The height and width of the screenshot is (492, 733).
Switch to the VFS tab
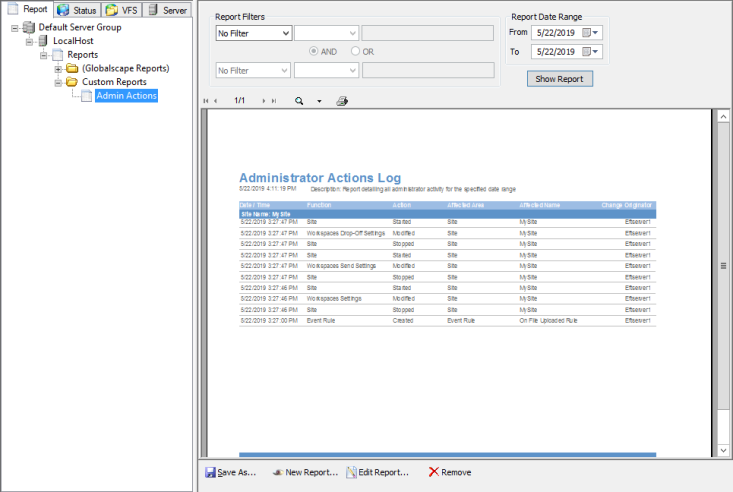click(123, 9)
